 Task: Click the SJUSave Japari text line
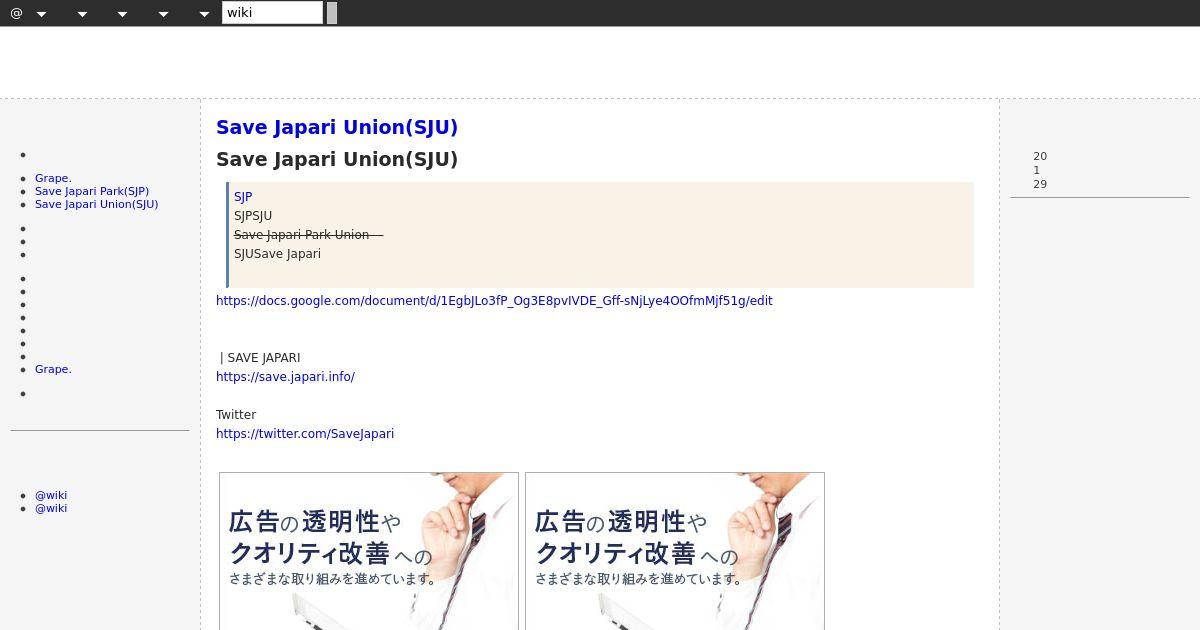coord(277,254)
